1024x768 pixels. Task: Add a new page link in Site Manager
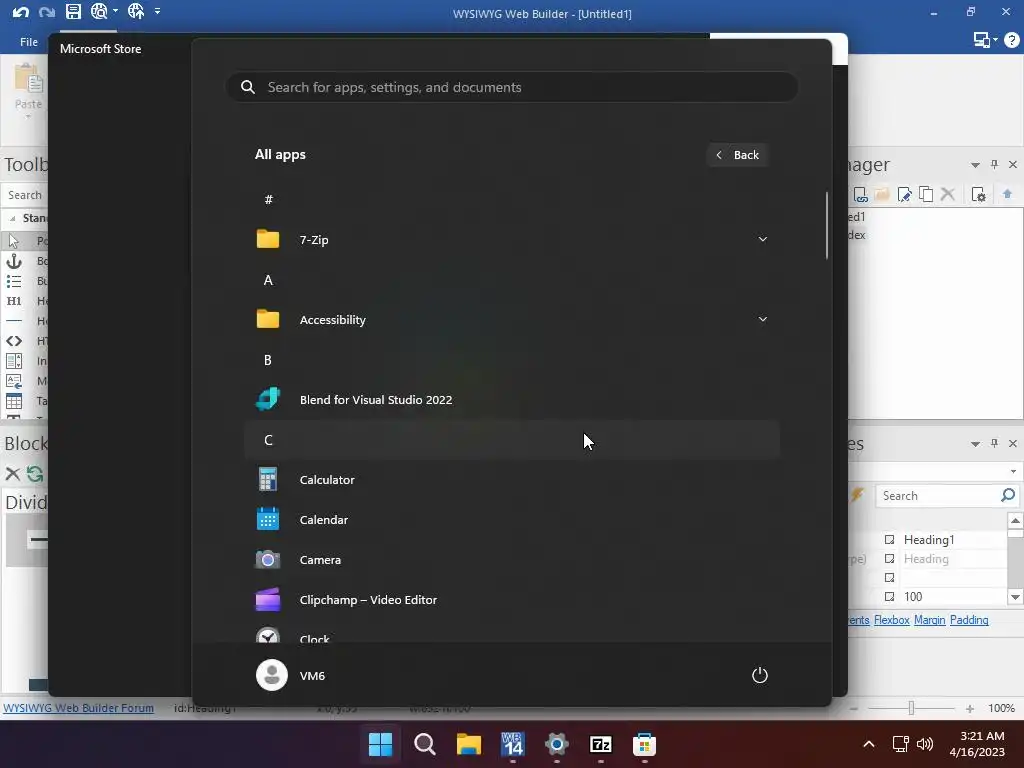861,195
